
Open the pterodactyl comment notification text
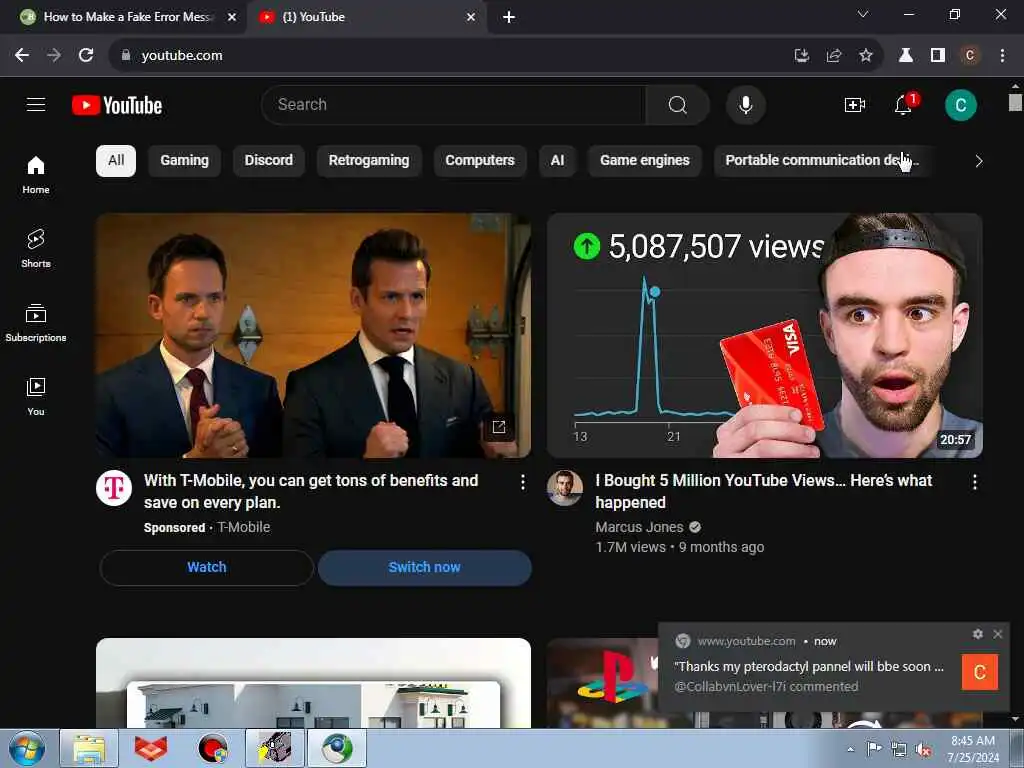(x=808, y=666)
